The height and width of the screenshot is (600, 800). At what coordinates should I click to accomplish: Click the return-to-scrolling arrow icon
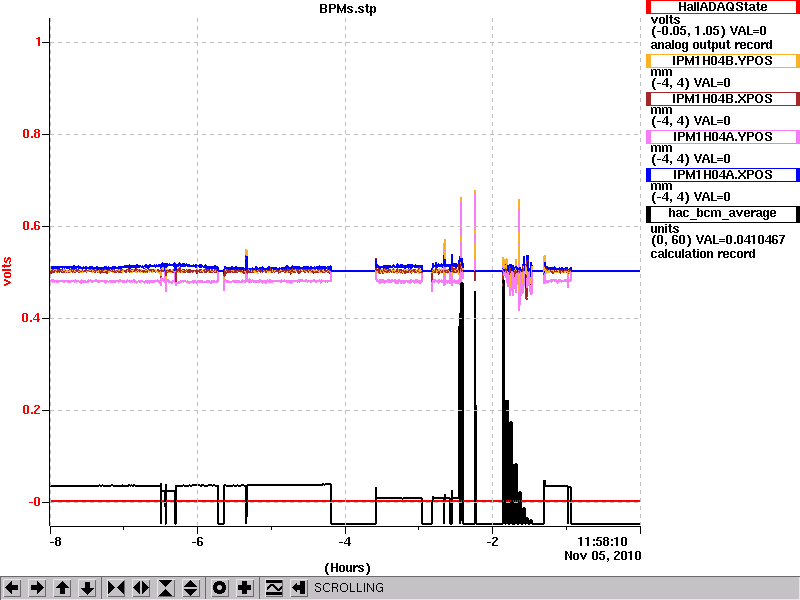pos(299,588)
